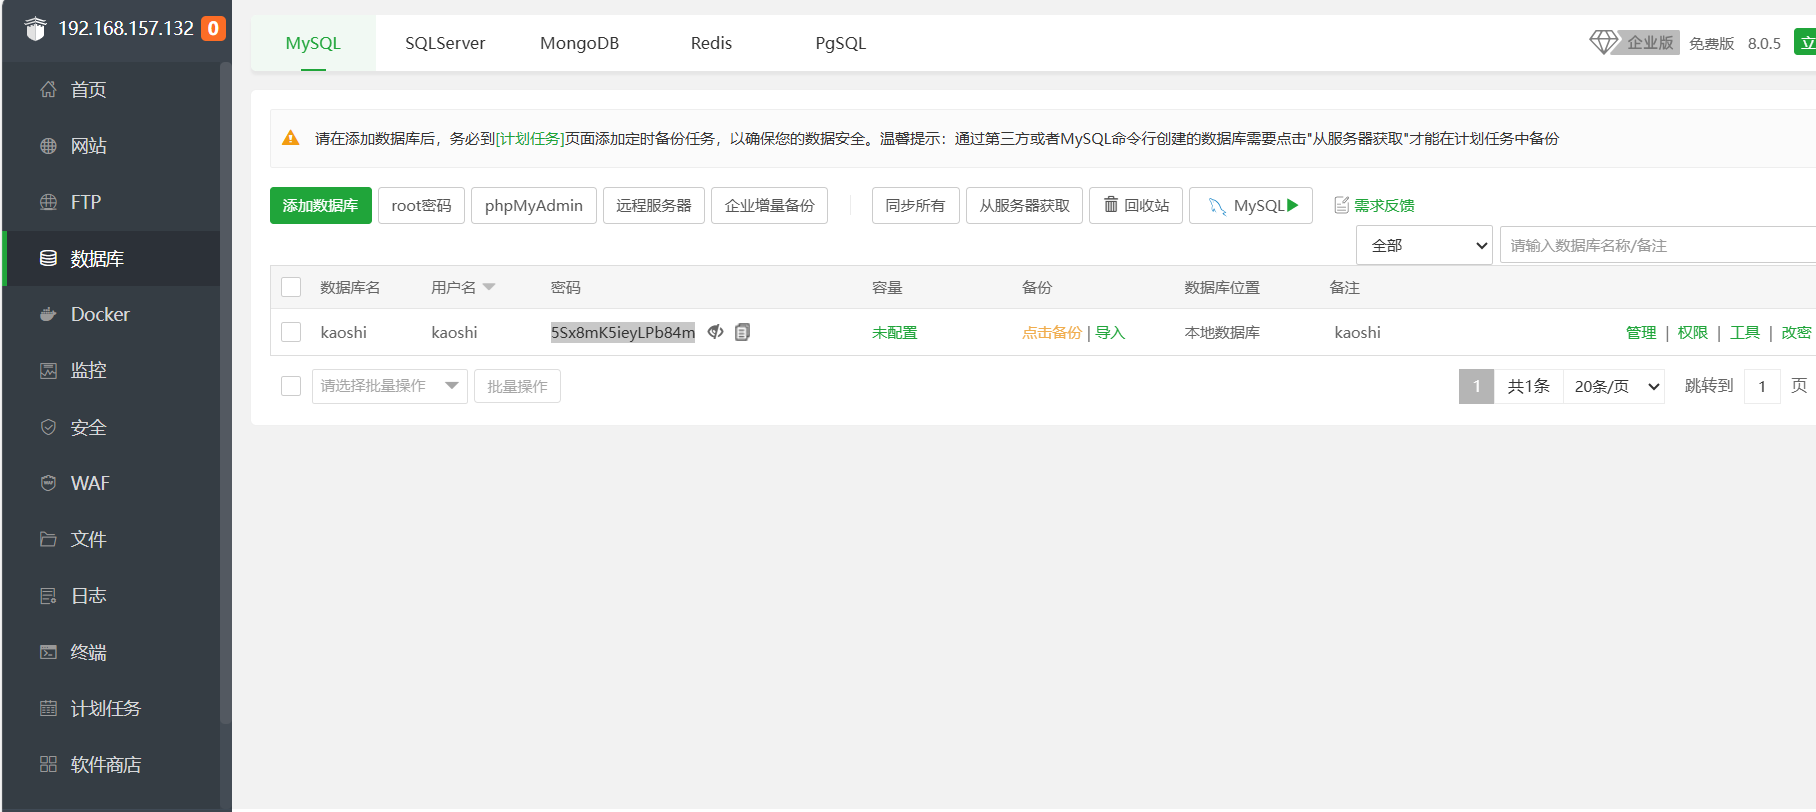The height and width of the screenshot is (812, 1816).
Task: Sort by 用户名 column arrow
Action: [489, 287]
